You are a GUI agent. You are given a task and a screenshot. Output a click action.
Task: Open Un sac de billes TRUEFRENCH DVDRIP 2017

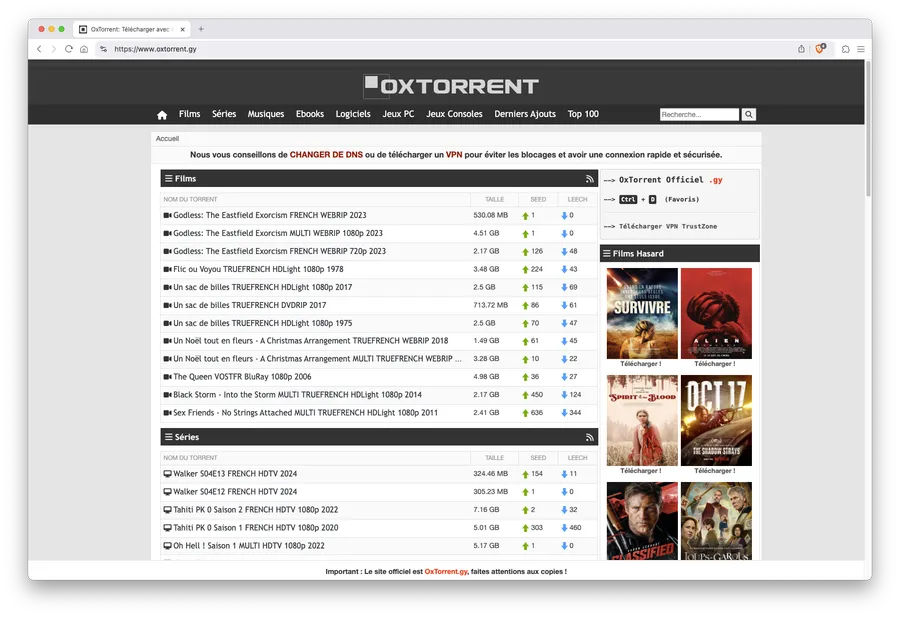click(x=250, y=305)
